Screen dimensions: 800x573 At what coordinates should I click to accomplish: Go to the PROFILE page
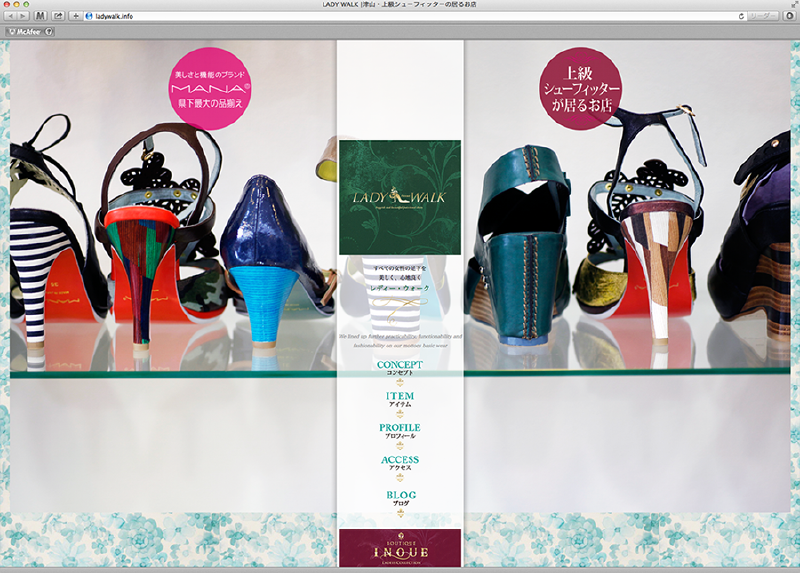click(400, 431)
